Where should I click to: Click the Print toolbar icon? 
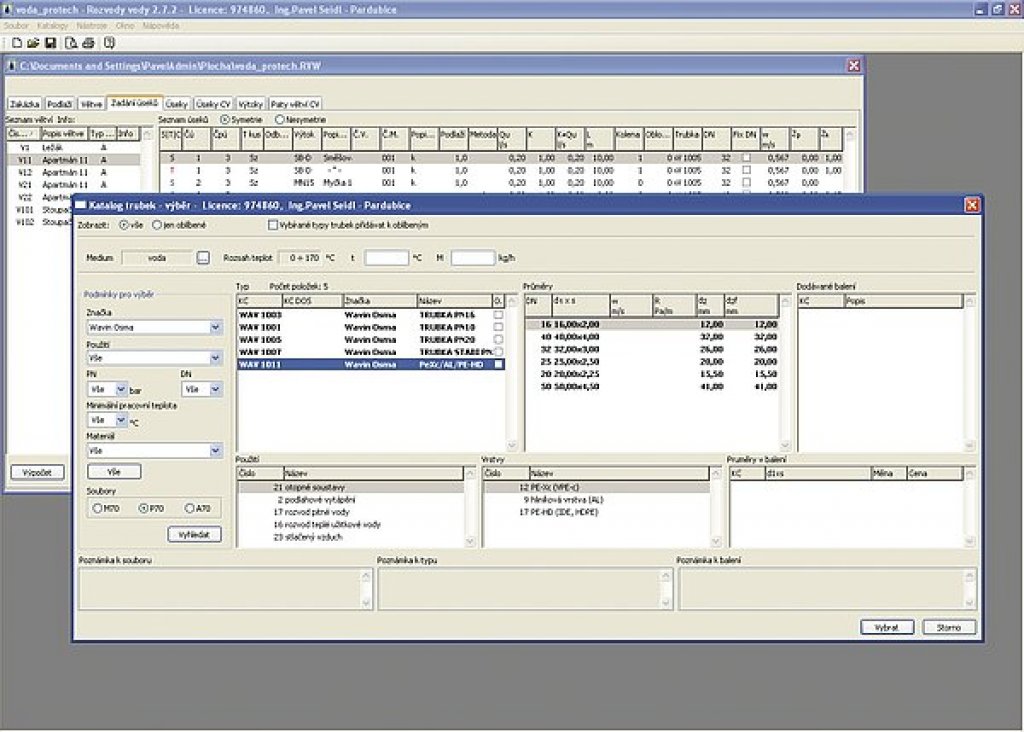click(88, 43)
